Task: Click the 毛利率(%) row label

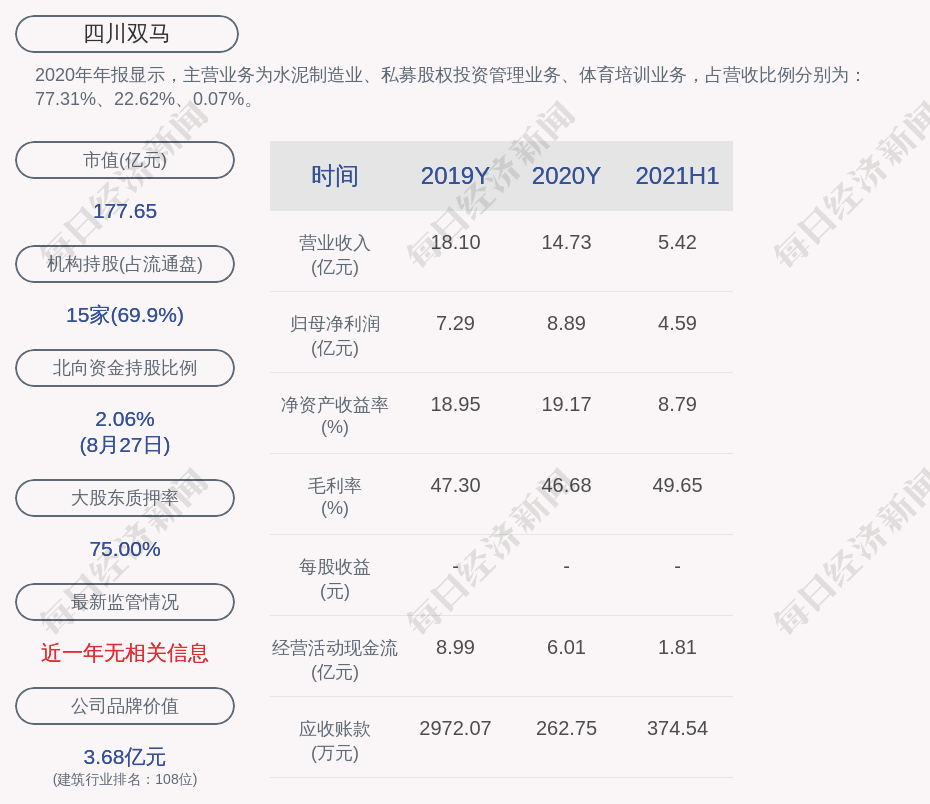Action: pos(335,497)
